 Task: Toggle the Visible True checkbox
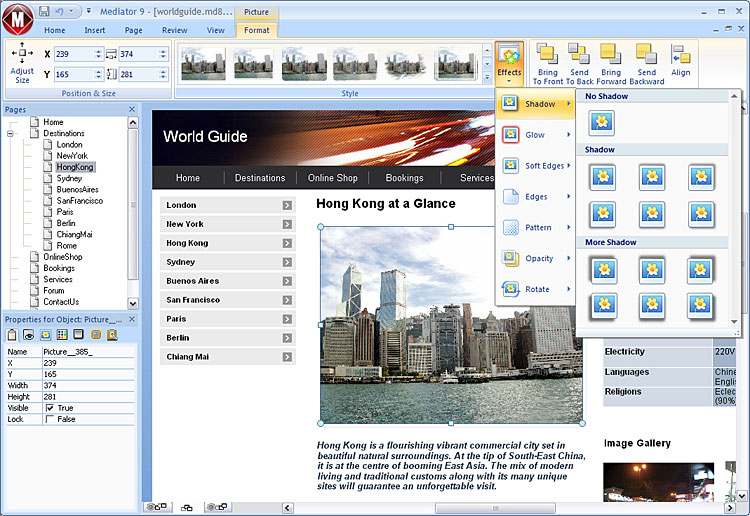[50, 408]
